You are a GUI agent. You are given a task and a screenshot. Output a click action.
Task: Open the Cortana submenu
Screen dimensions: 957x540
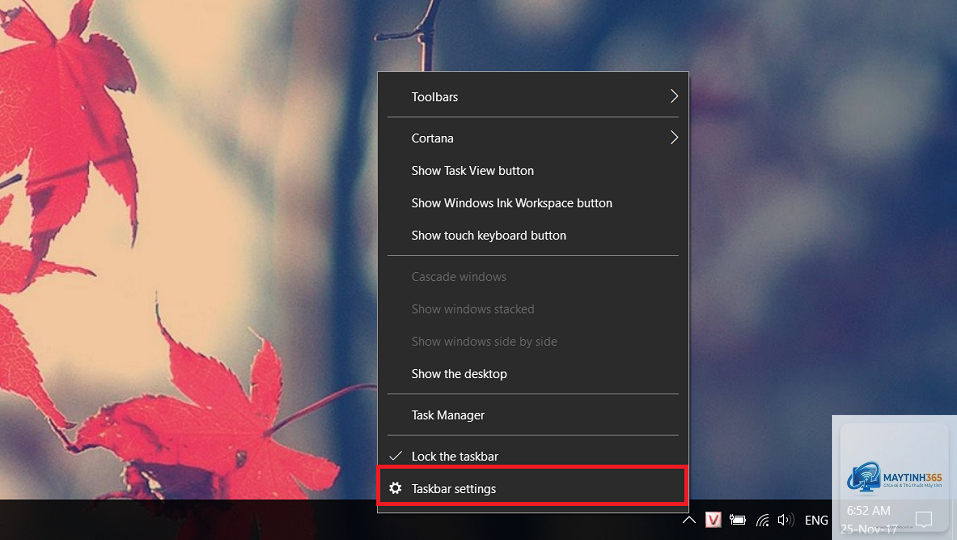(x=533, y=138)
